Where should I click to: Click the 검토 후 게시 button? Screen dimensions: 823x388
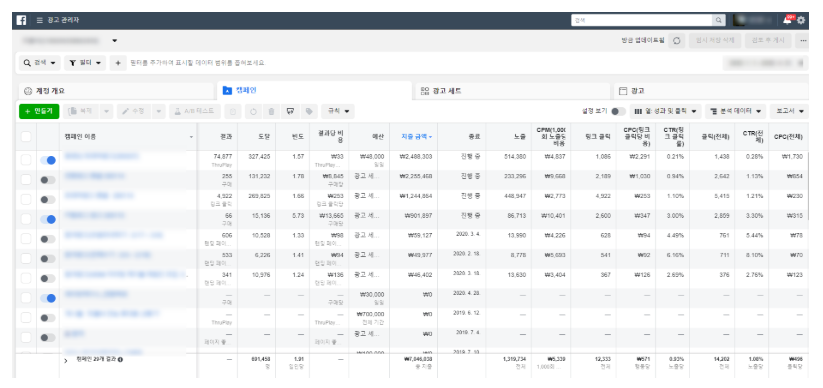(x=768, y=40)
